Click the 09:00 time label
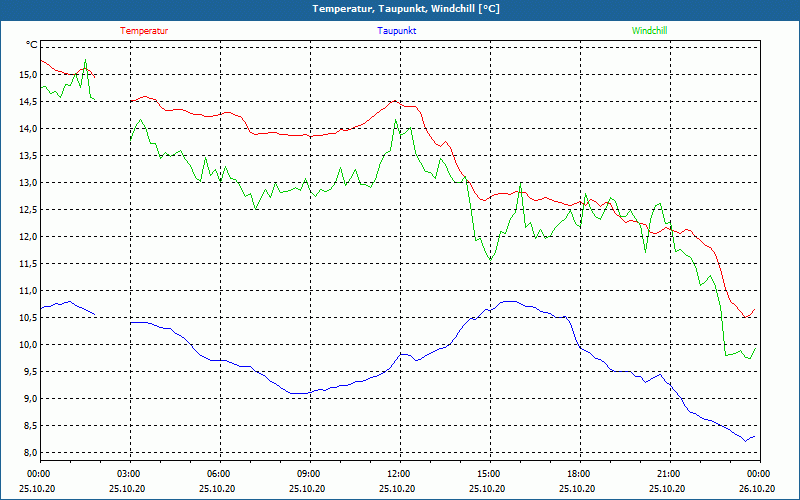 (310, 473)
